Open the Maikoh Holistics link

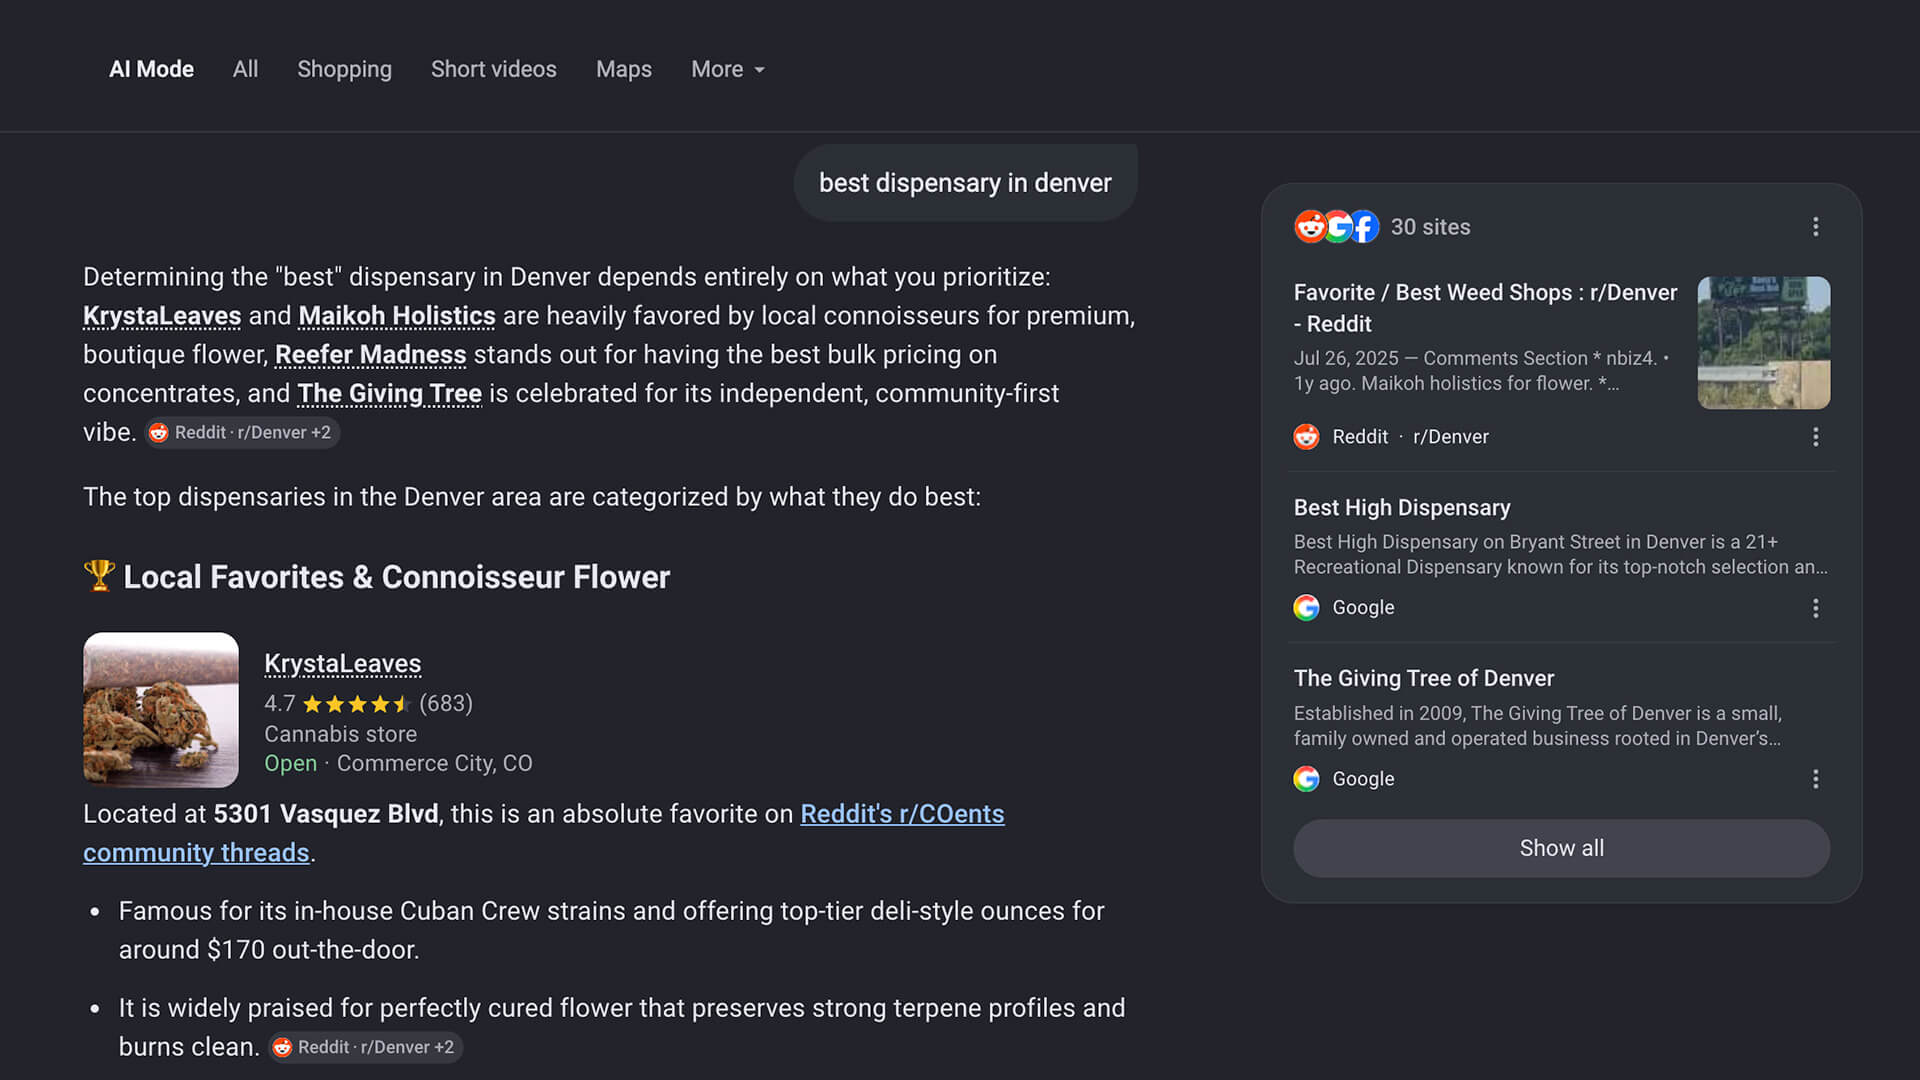point(397,316)
